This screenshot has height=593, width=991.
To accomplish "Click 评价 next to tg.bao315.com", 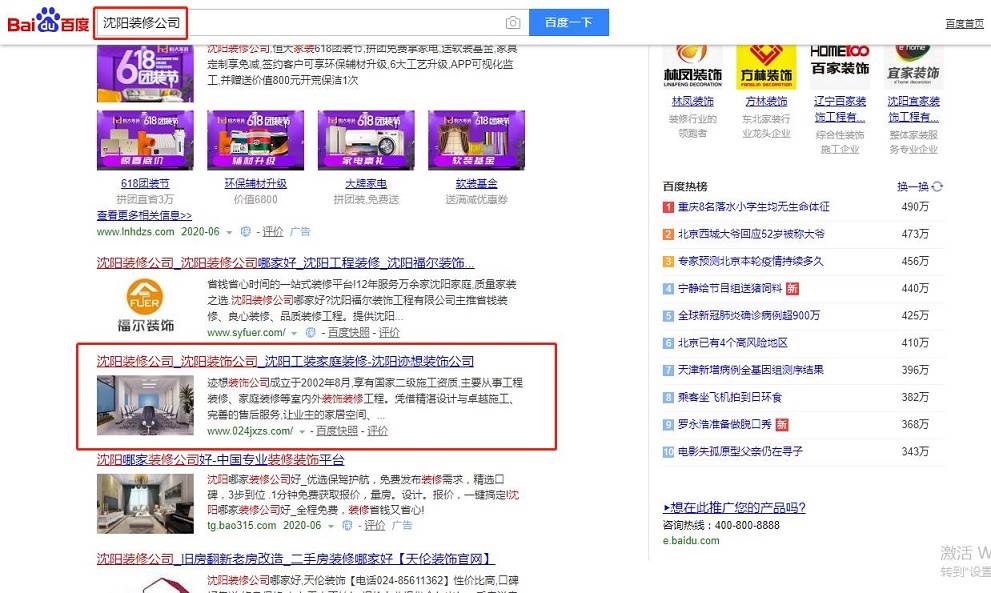I will 374,525.
